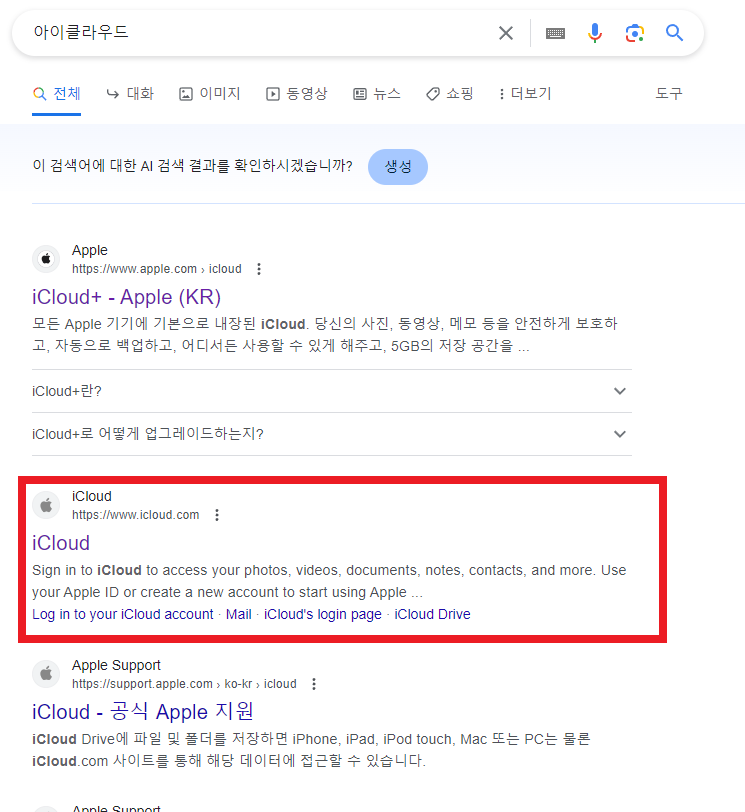Click into the search field containing 아이클라우드
Image resolution: width=745 pixels, height=812 pixels.
[250, 33]
